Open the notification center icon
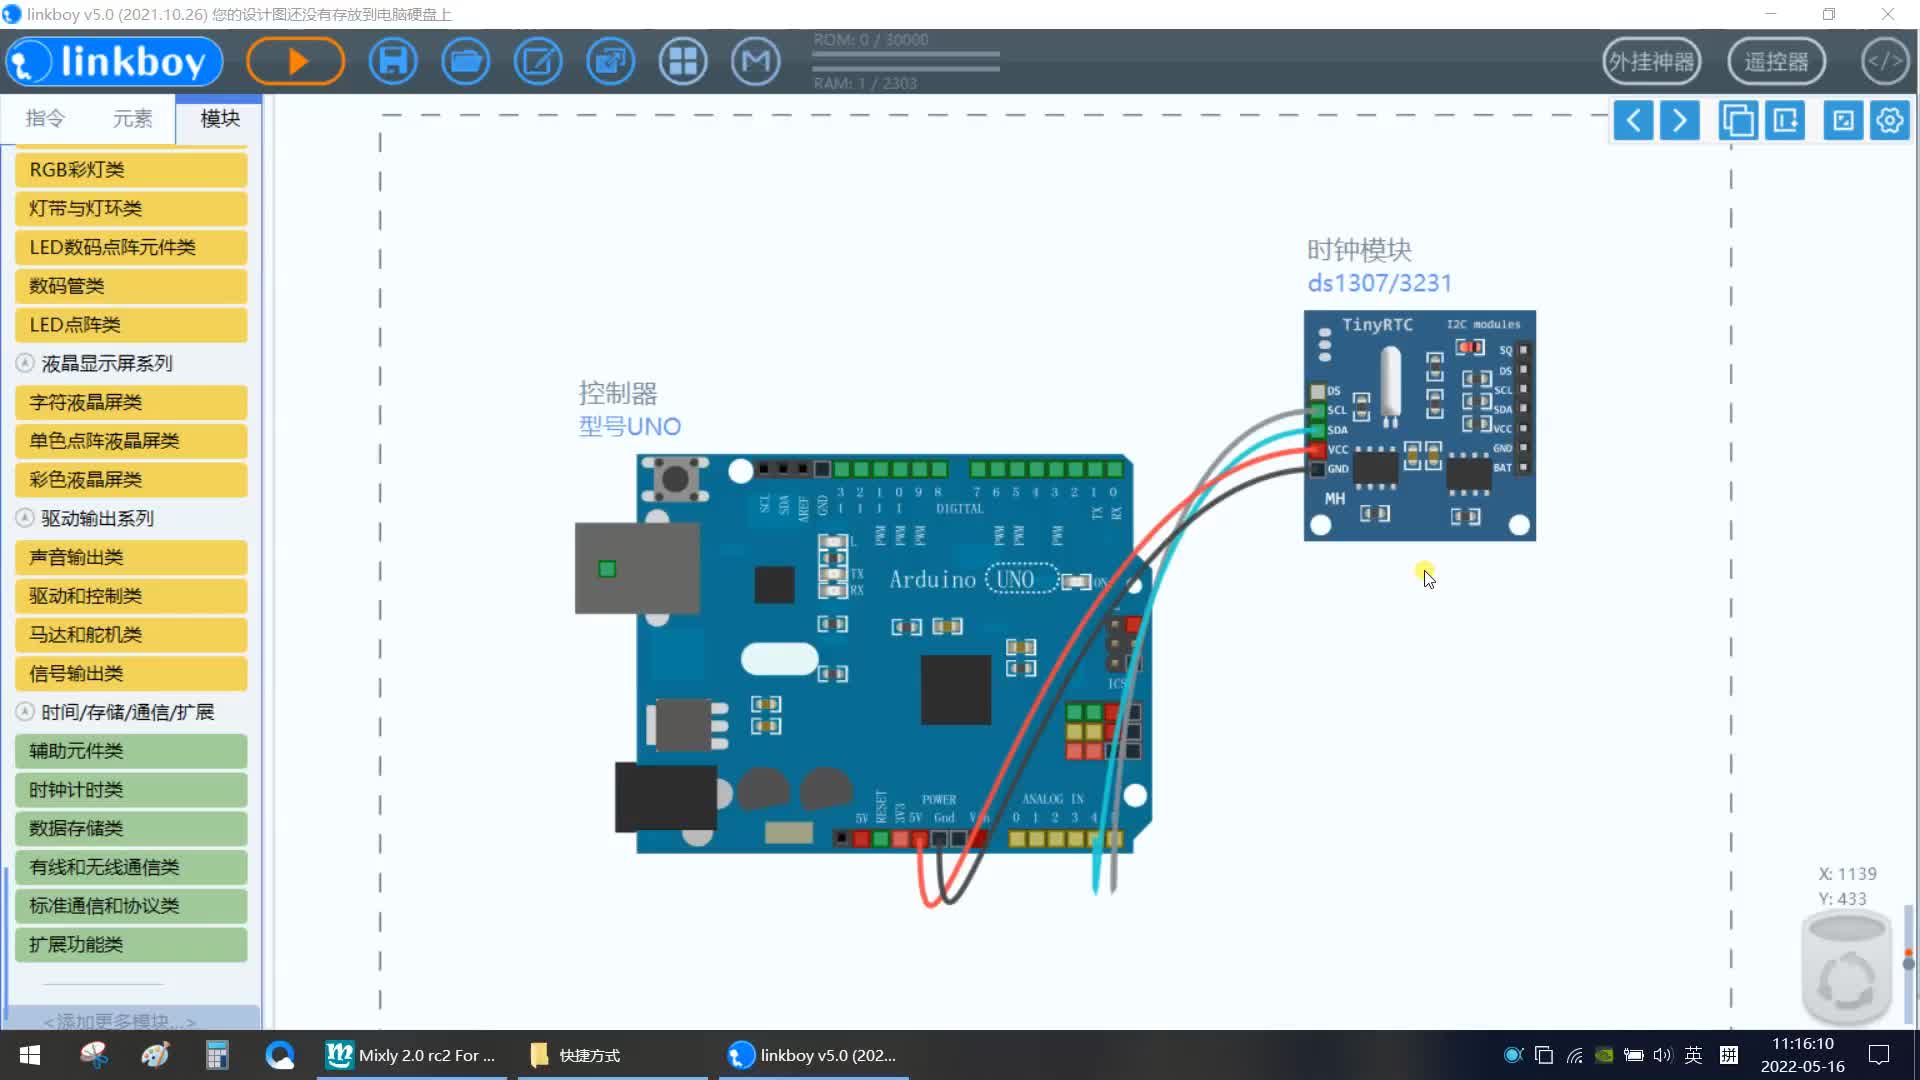This screenshot has width=1920, height=1080. pyautogui.click(x=1879, y=1055)
